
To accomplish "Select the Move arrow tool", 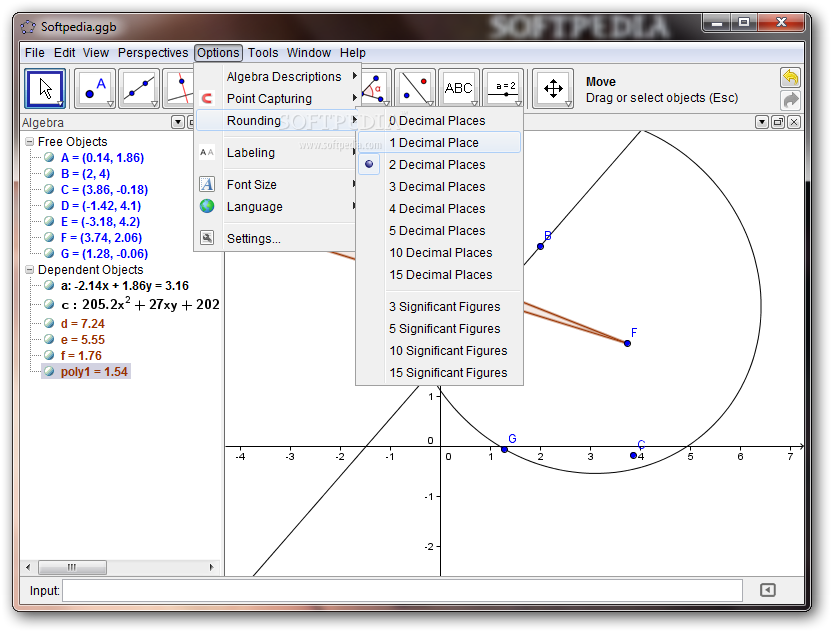I will coord(45,89).
